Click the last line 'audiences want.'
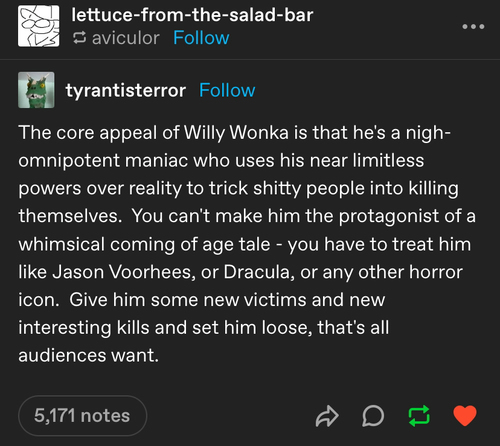This screenshot has width=500, height=446. point(88,355)
